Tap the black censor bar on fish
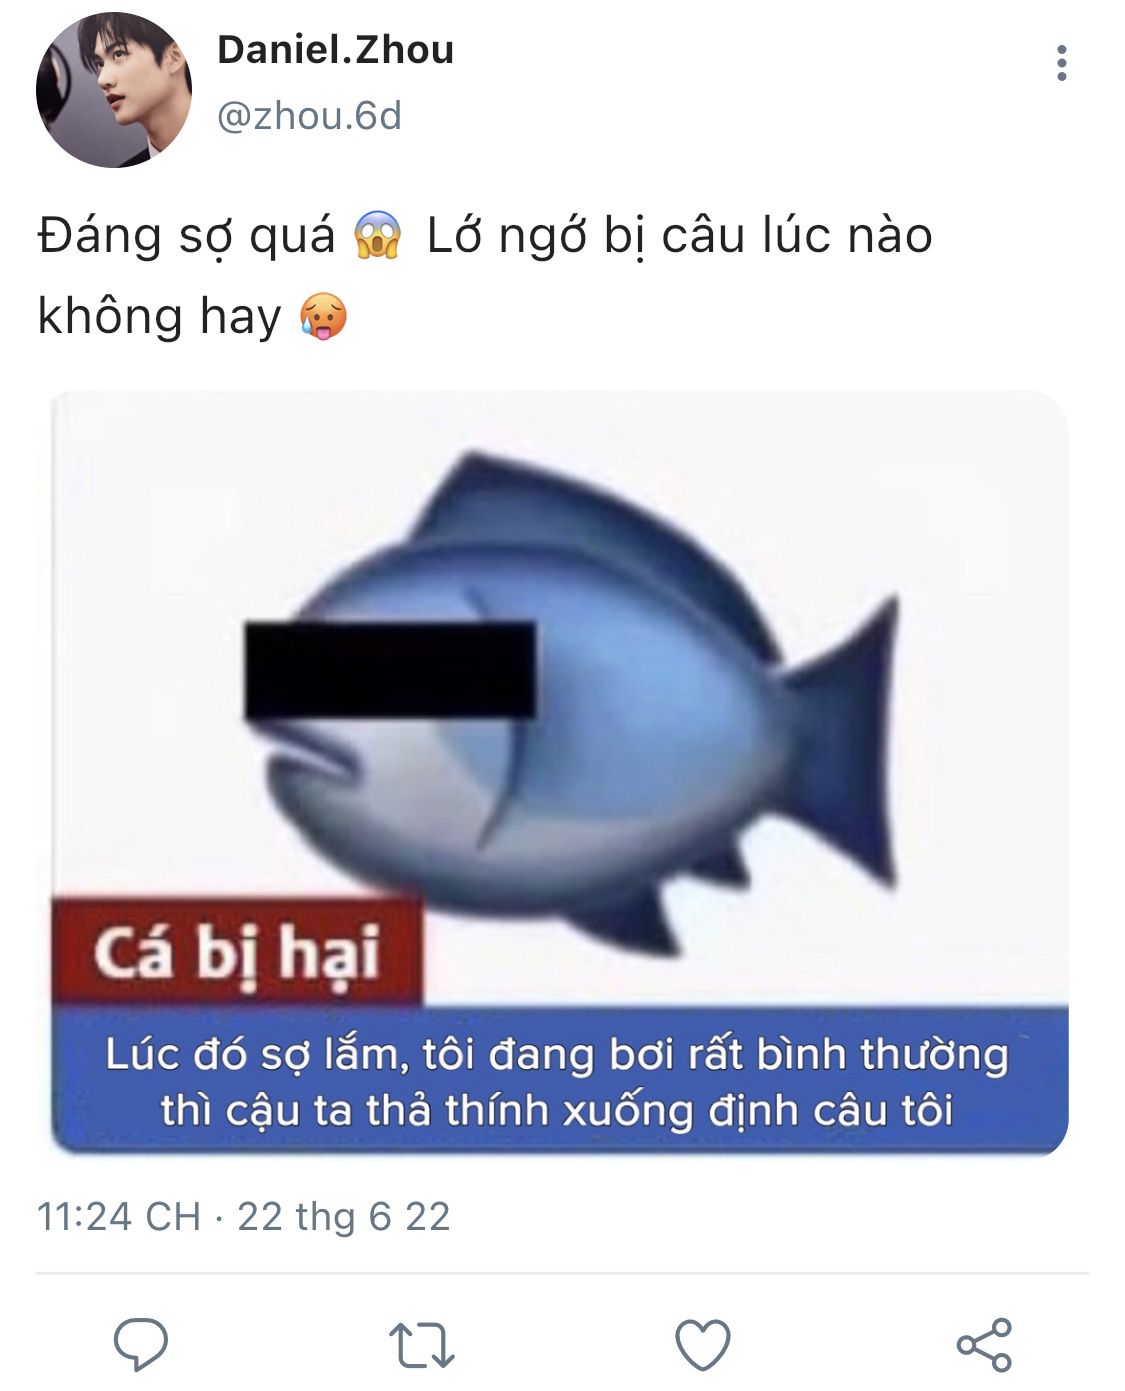This screenshot has width=1125, height=1391. pos(390,670)
